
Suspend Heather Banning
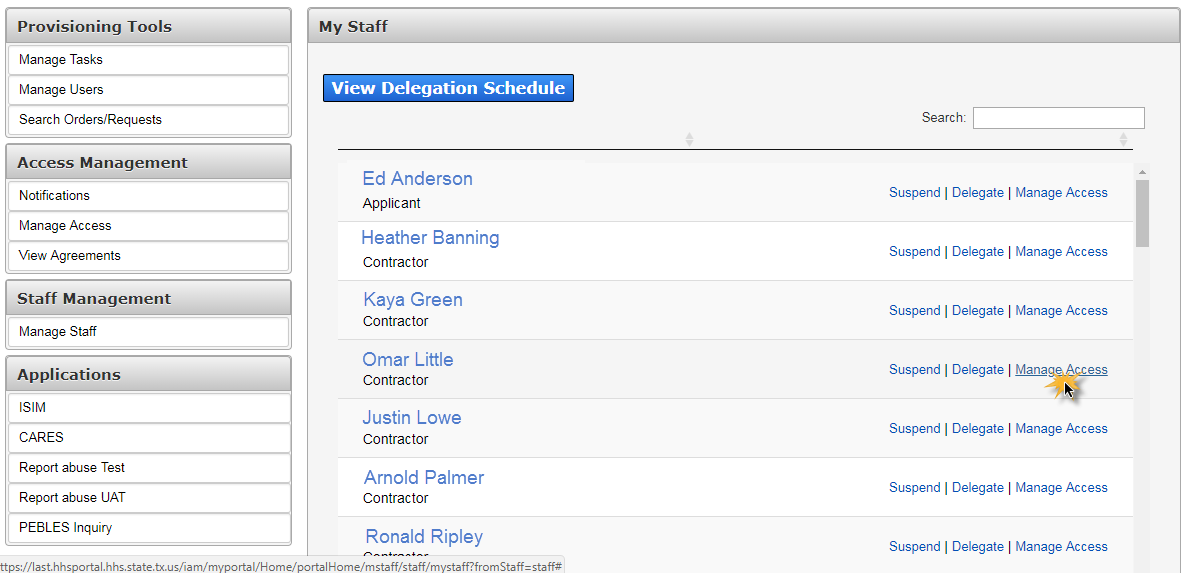point(914,252)
